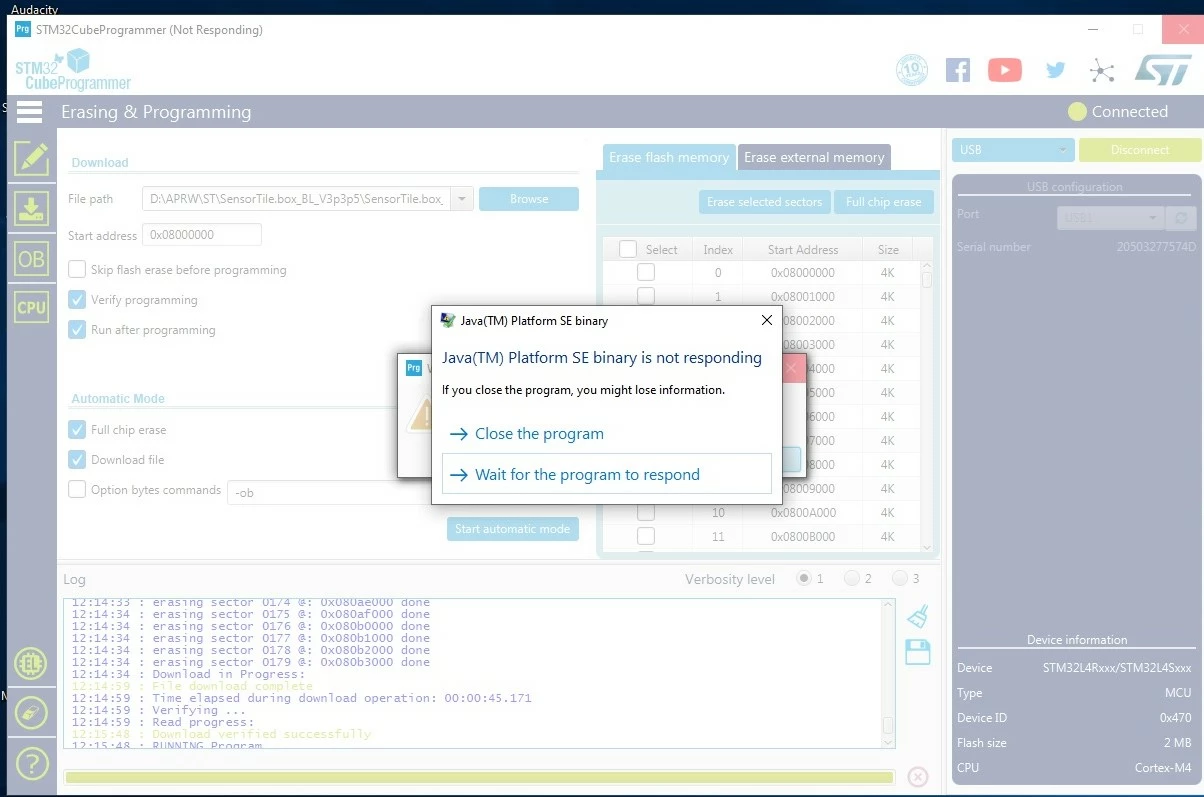Open the Port USB1 dropdown
The image size is (1204, 797).
pos(1111,217)
